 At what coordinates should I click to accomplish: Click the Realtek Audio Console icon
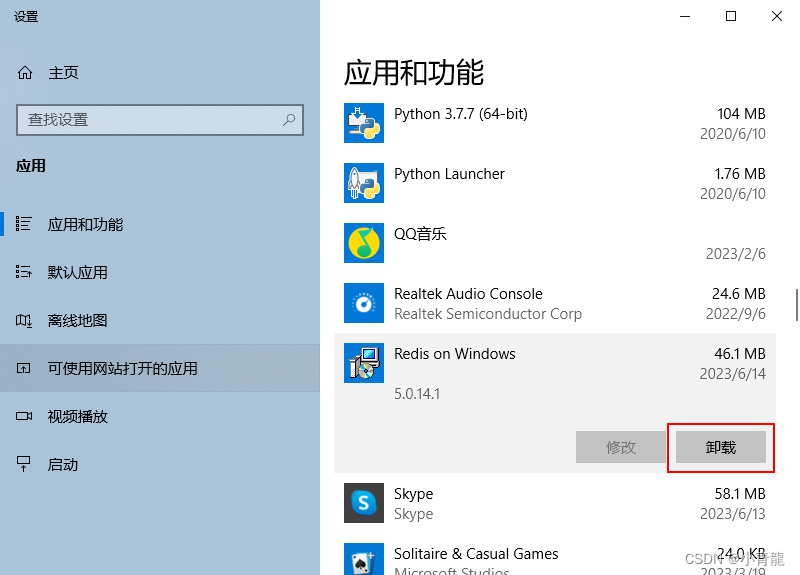click(x=364, y=303)
